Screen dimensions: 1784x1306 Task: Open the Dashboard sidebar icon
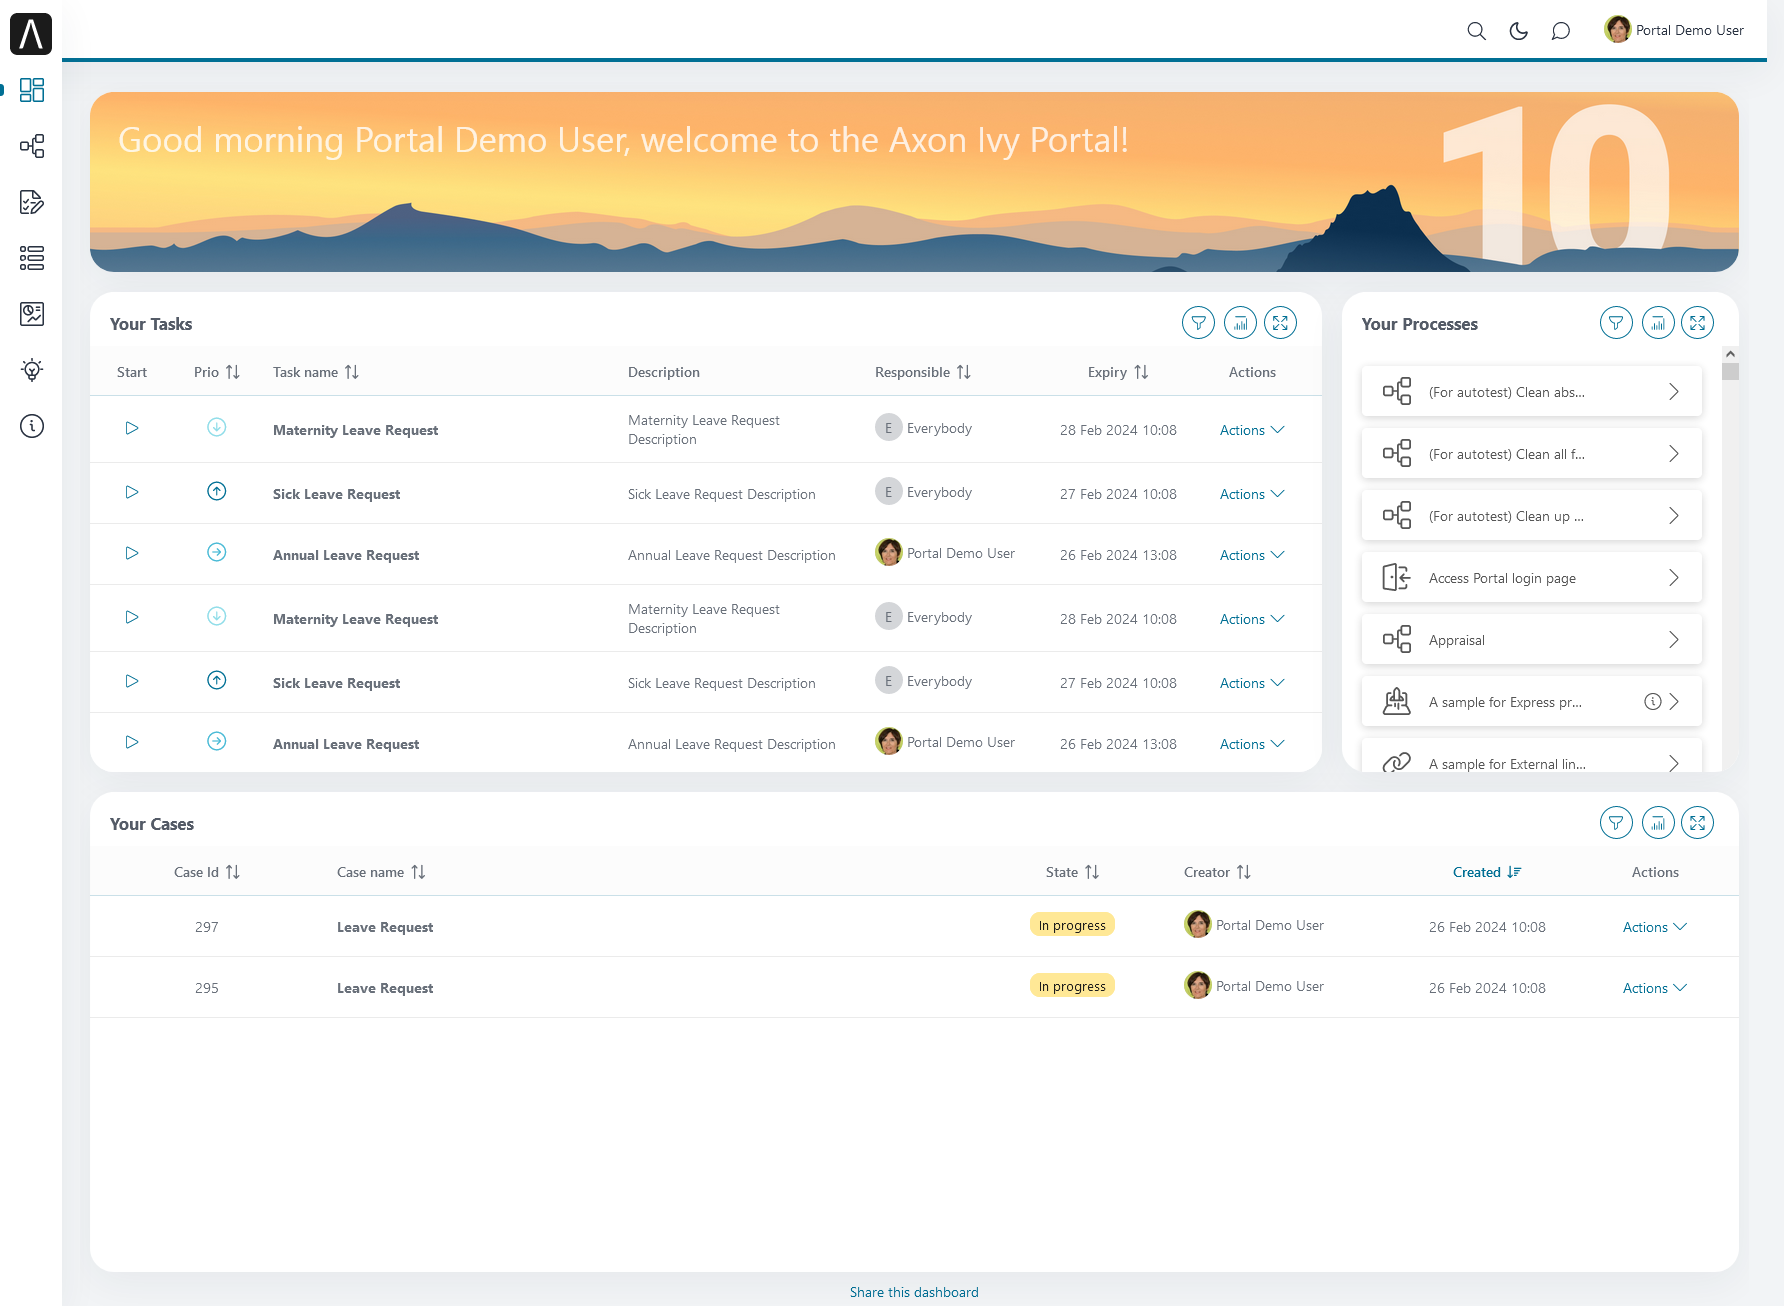tap(32, 90)
